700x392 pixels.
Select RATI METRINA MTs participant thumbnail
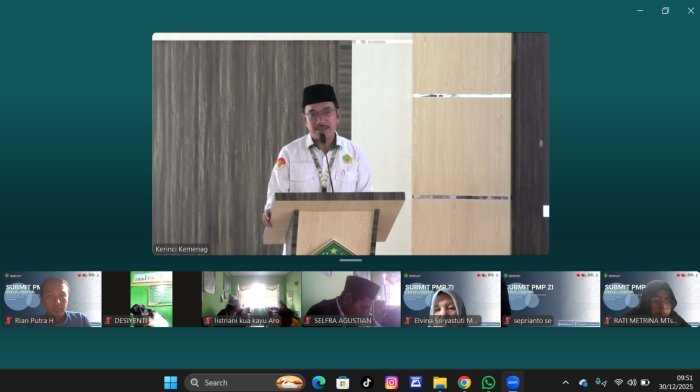click(x=650, y=299)
